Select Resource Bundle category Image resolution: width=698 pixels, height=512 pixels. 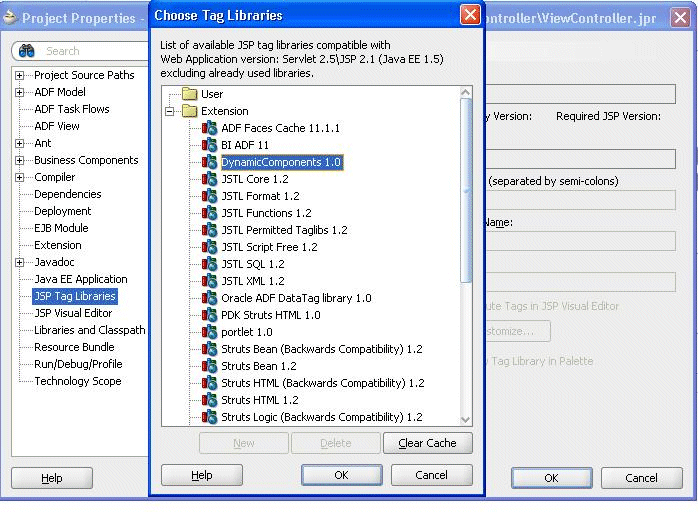pyautogui.click(x=74, y=347)
